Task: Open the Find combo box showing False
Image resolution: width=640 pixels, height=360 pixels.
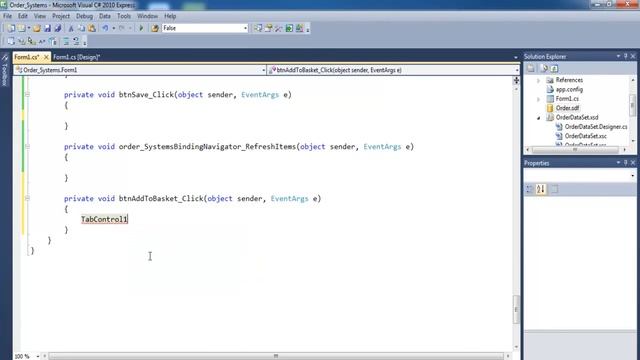Action: point(205,28)
